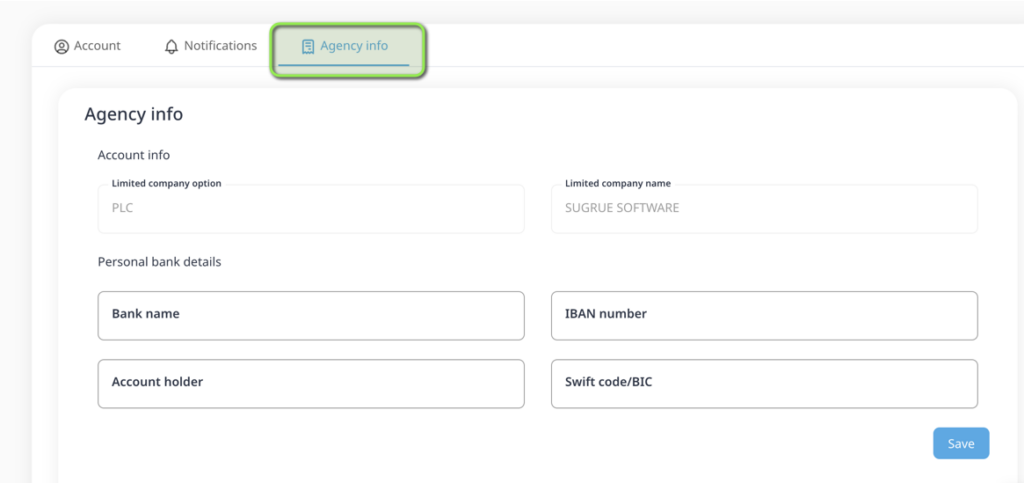Switch to the Account tab

point(97,46)
